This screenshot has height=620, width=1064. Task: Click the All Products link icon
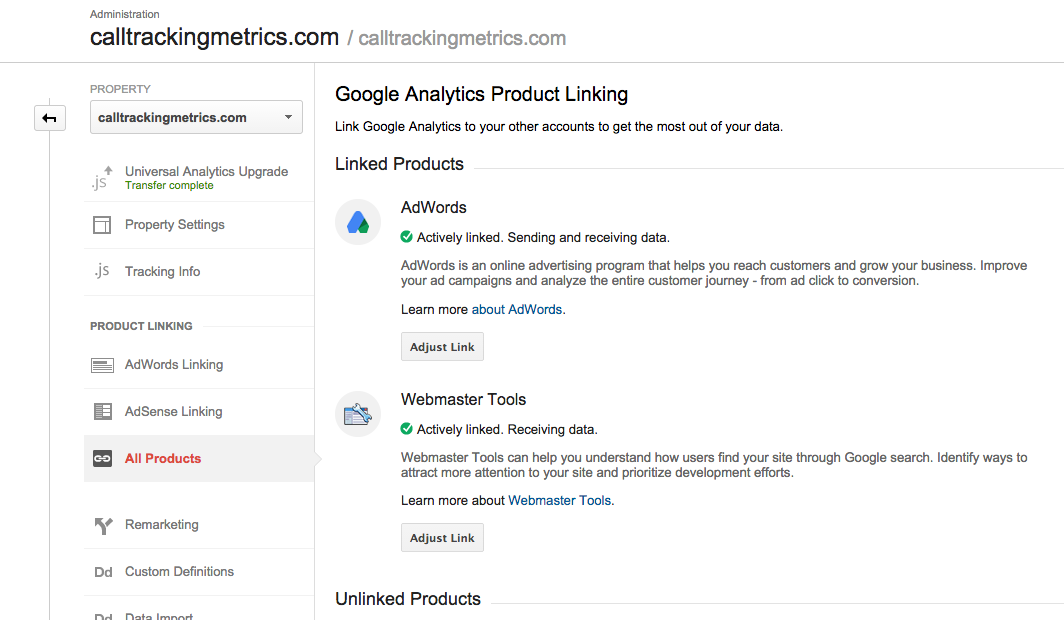click(x=102, y=459)
